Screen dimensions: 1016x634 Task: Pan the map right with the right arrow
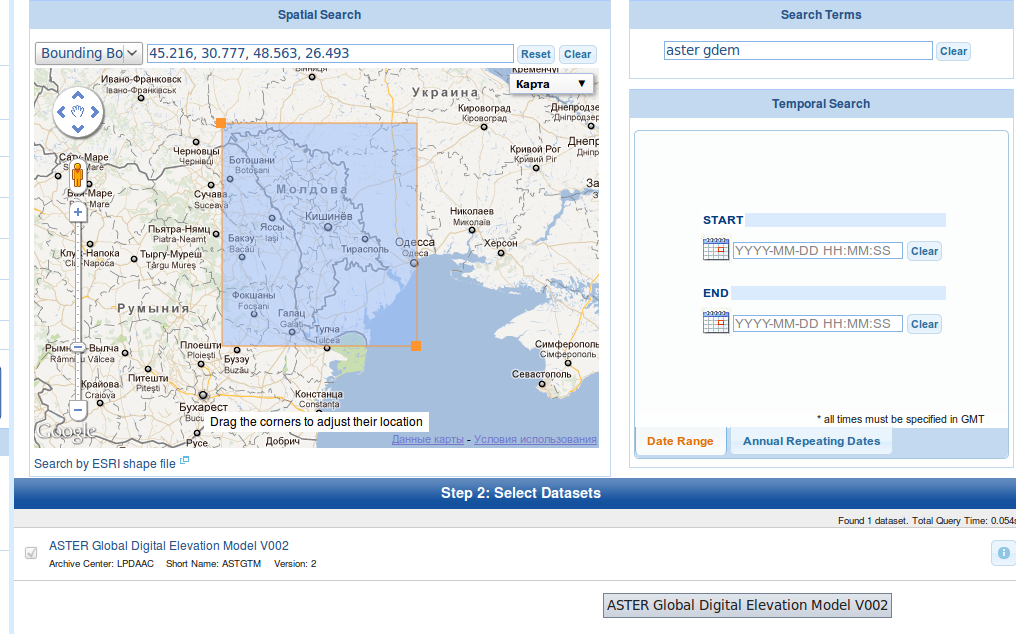coord(95,112)
